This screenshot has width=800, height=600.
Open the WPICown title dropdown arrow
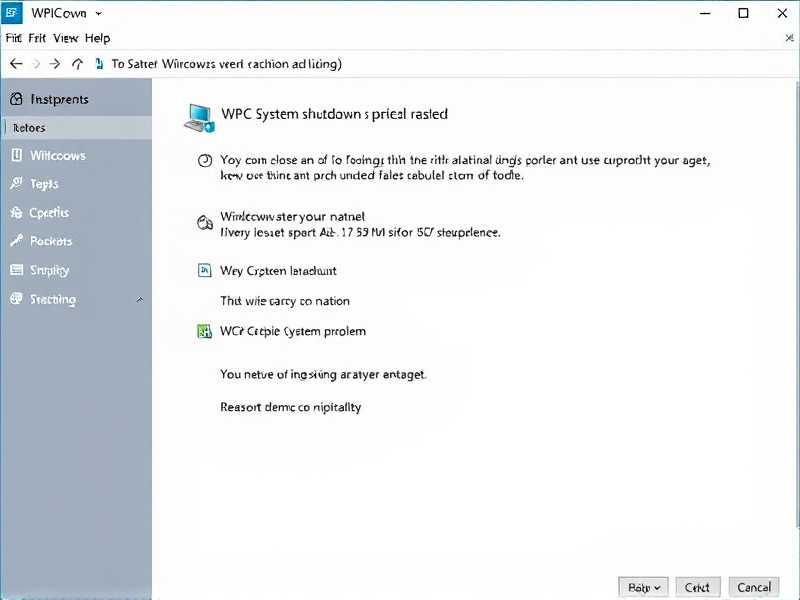click(x=98, y=14)
